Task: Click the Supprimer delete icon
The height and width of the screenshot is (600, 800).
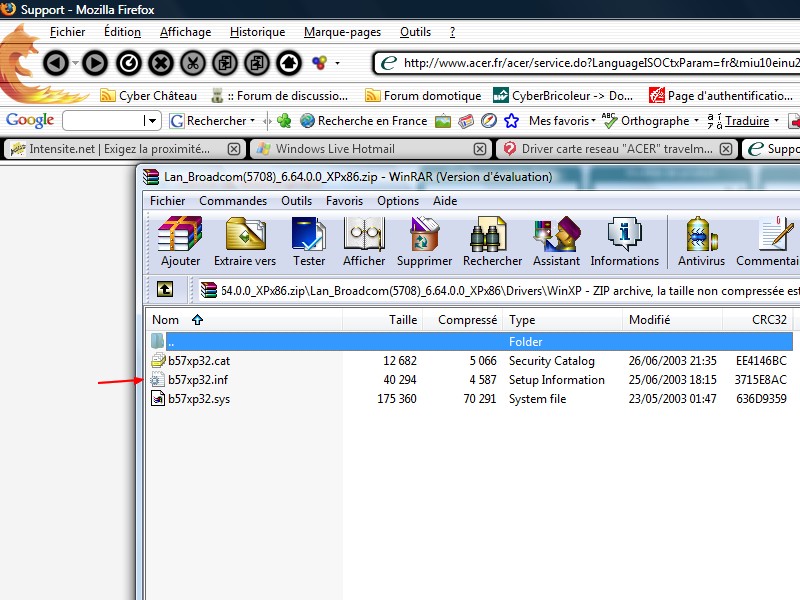Action: click(x=424, y=242)
